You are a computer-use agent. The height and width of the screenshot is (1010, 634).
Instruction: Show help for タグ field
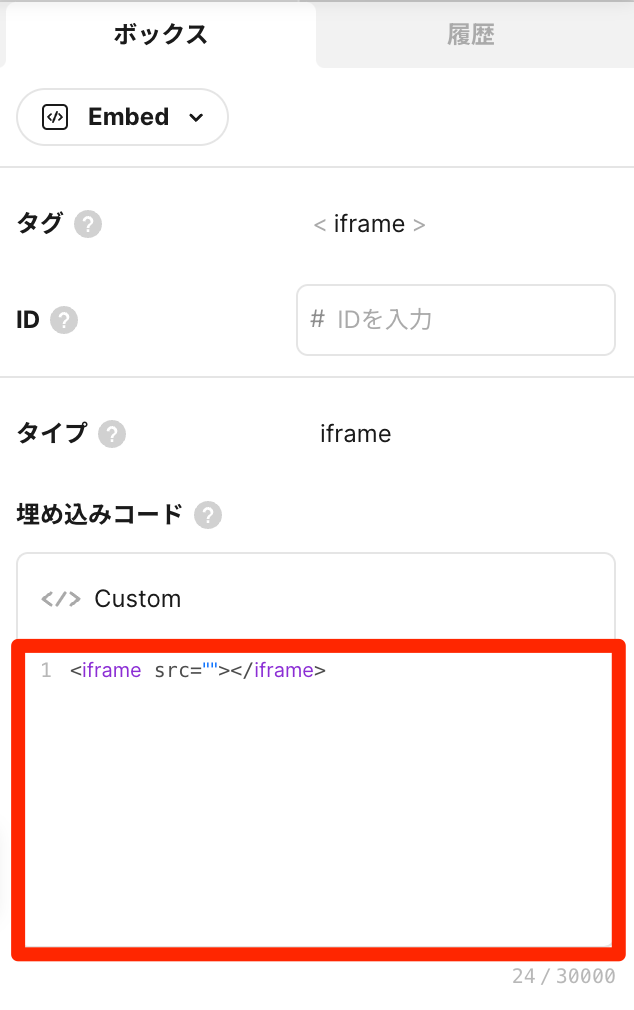point(88,224)
